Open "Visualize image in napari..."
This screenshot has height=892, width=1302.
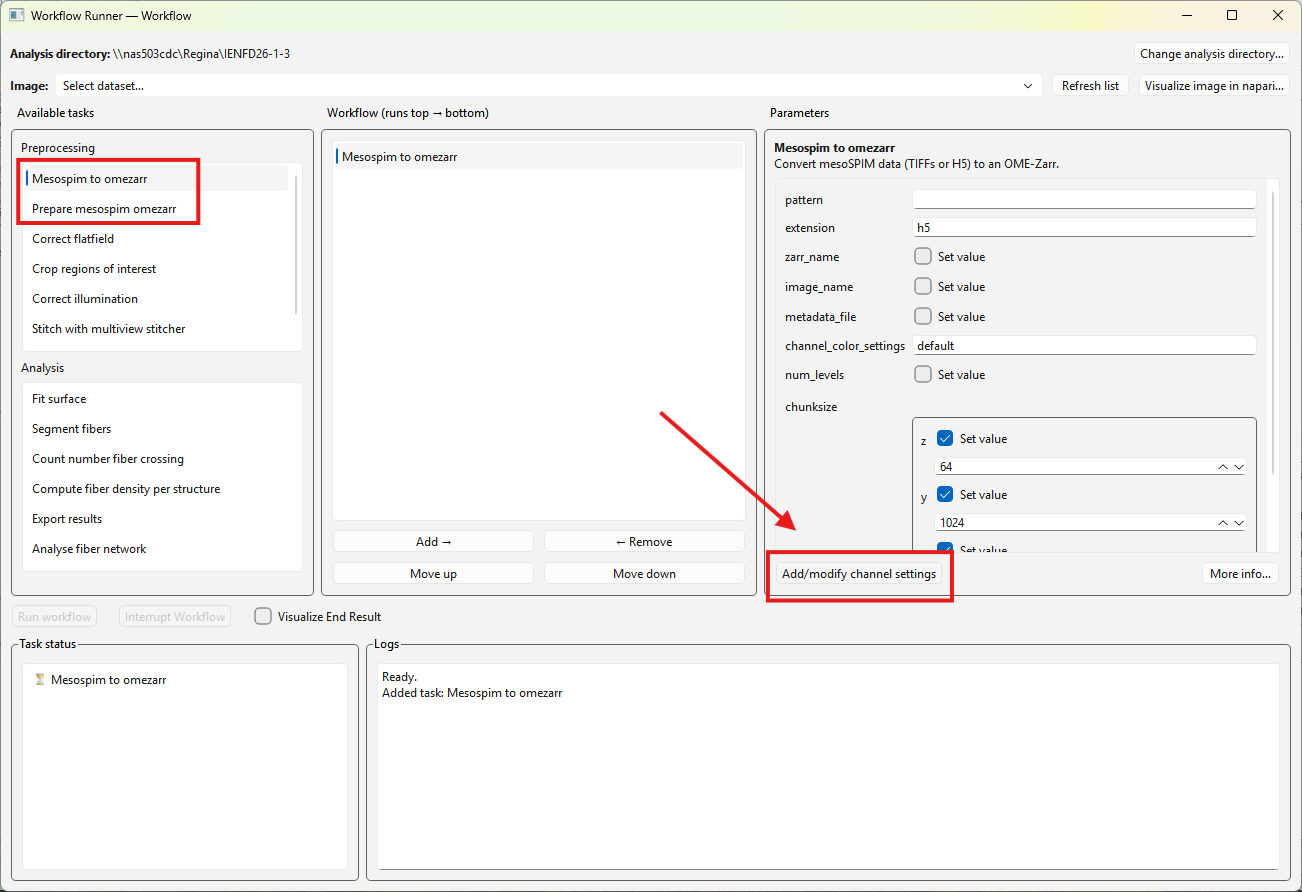coord(1214,85)
